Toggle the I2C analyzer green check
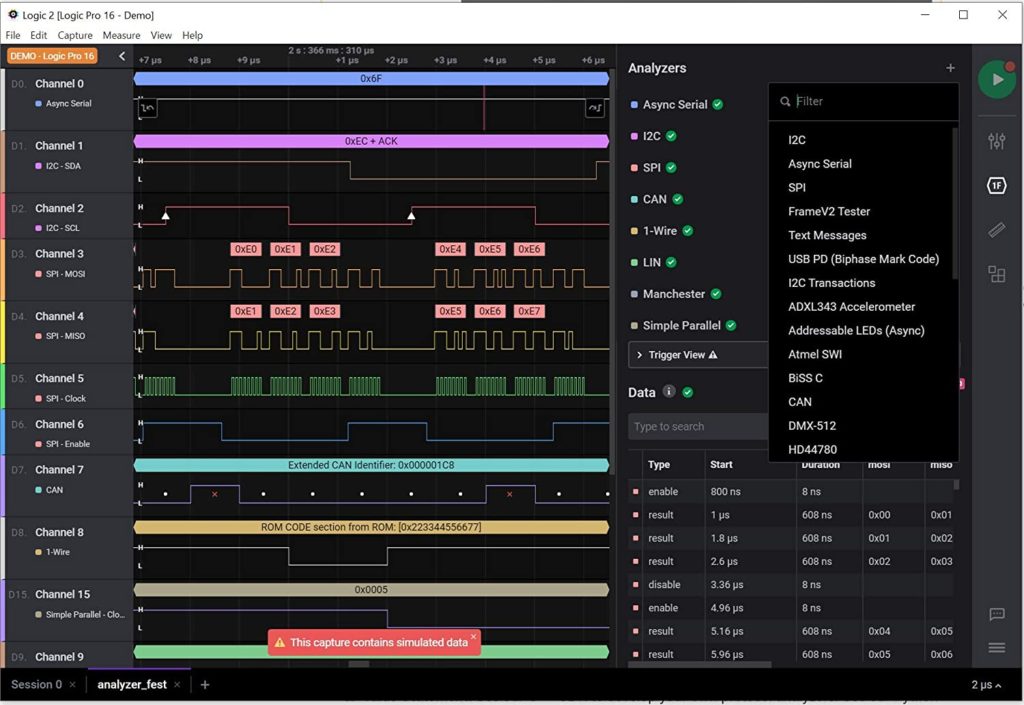 point(671,136)
